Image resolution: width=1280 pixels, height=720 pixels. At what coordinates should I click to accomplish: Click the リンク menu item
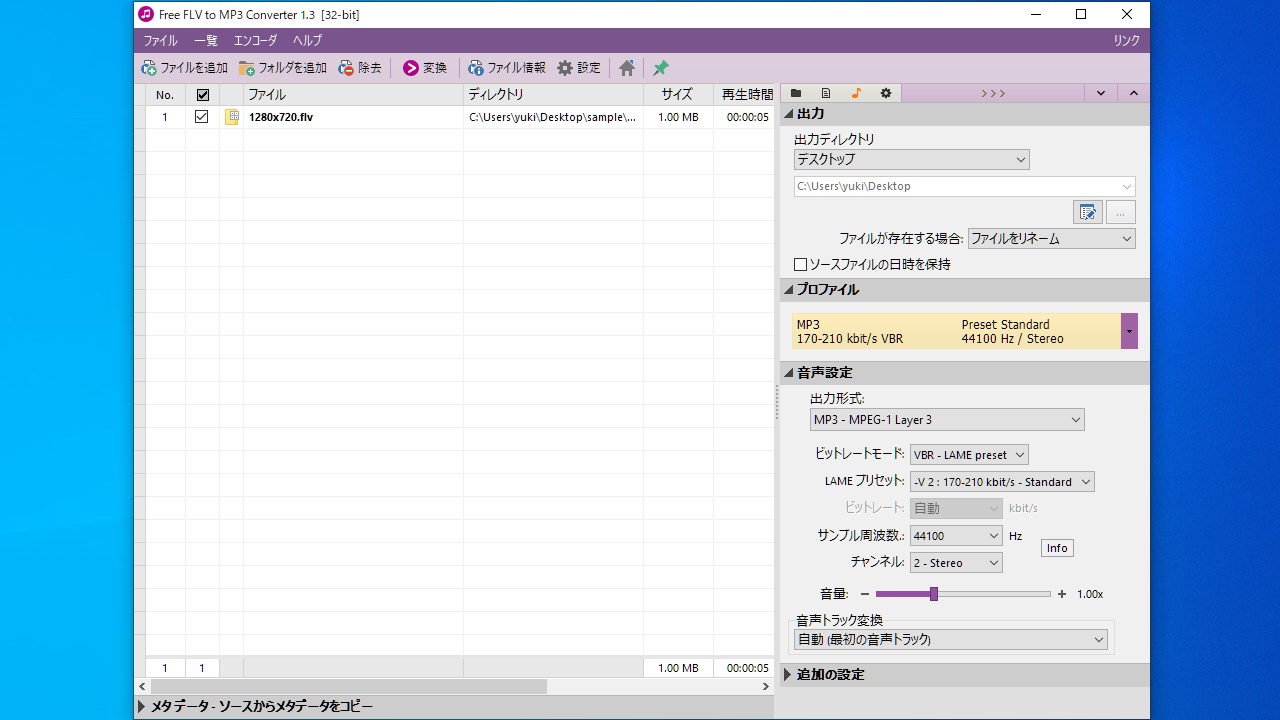(x=1126, y=41)
